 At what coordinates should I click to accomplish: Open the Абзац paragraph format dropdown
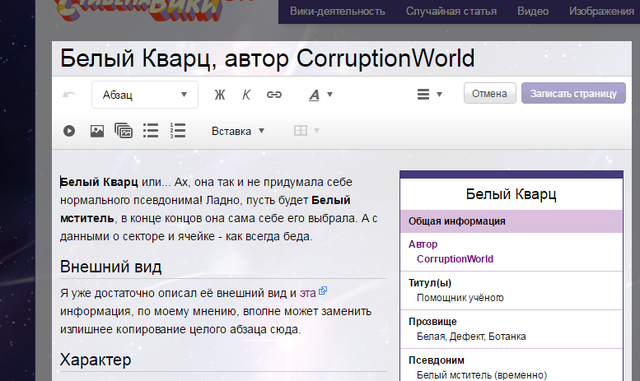pos(145,95)
